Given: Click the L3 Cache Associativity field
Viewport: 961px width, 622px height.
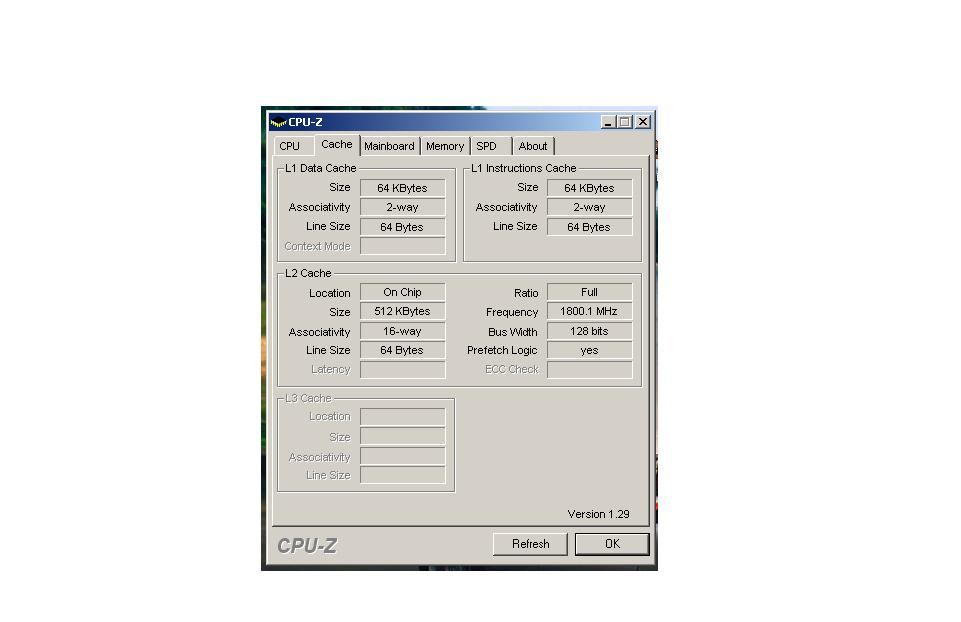Looking at the screenshot, I should tap(403, 456).
